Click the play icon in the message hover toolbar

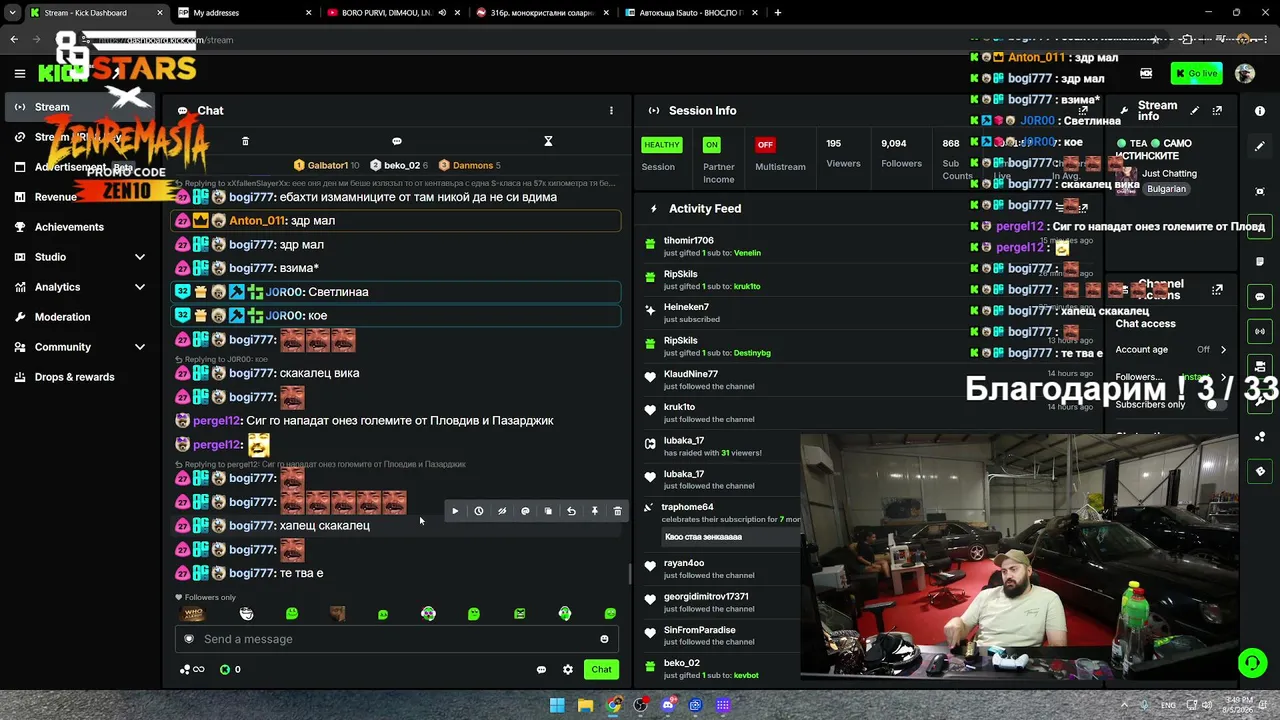point(455,511)
